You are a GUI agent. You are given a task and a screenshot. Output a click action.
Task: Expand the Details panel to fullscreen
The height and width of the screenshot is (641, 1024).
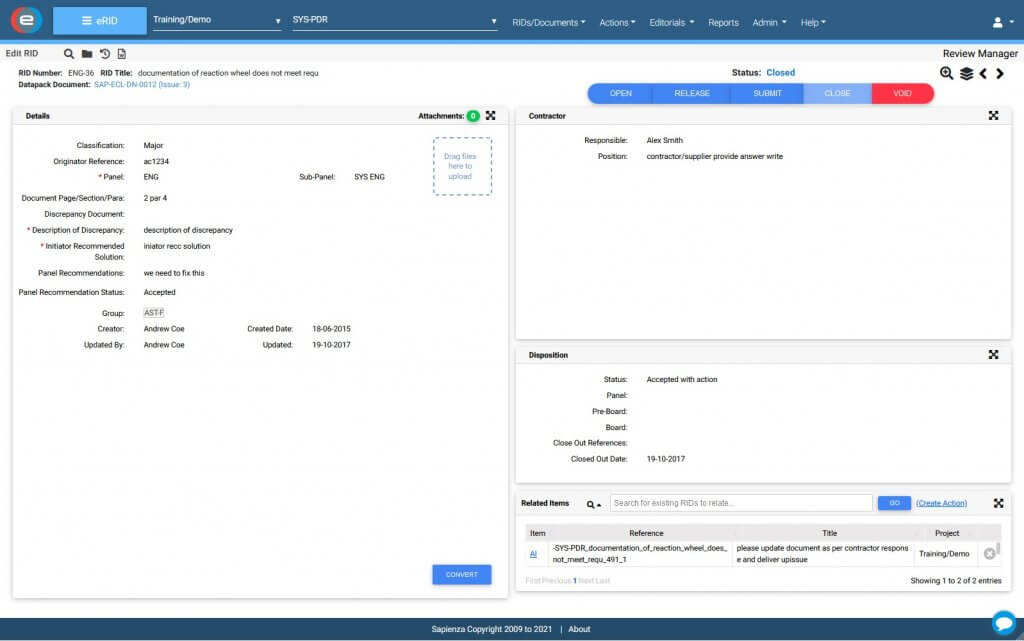tap(490, 116)
